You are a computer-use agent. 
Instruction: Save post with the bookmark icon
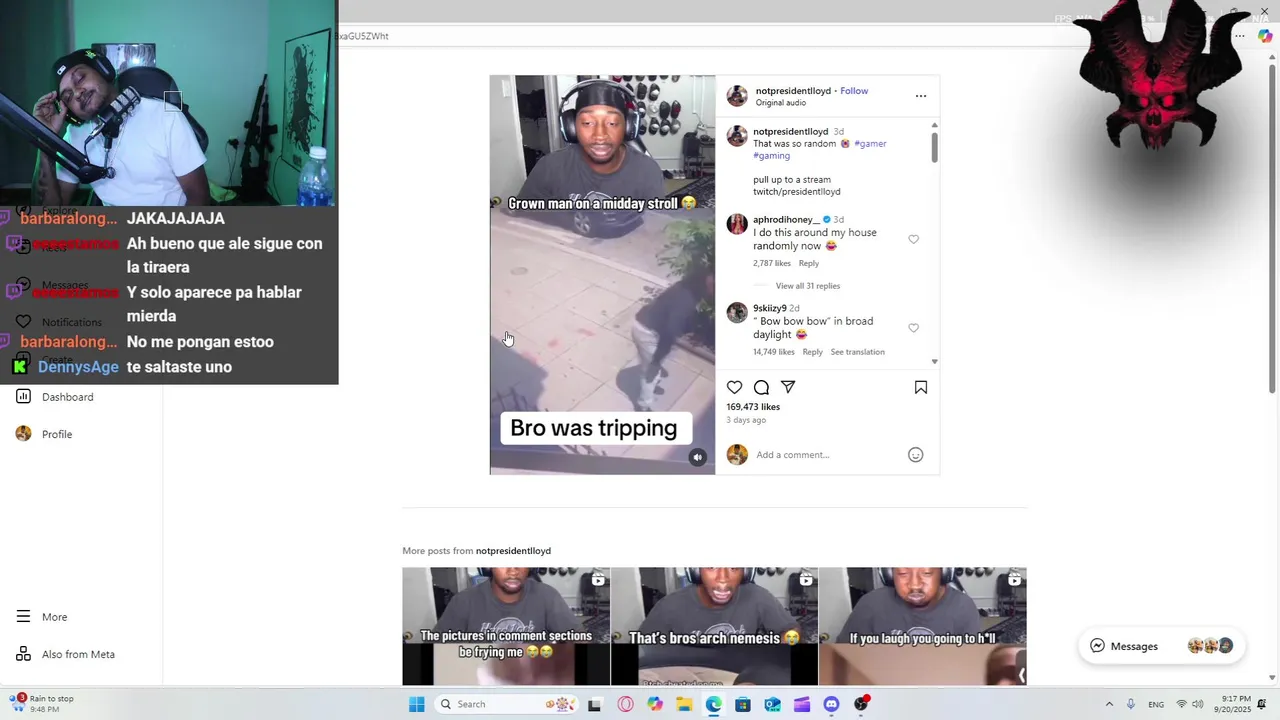921,388
